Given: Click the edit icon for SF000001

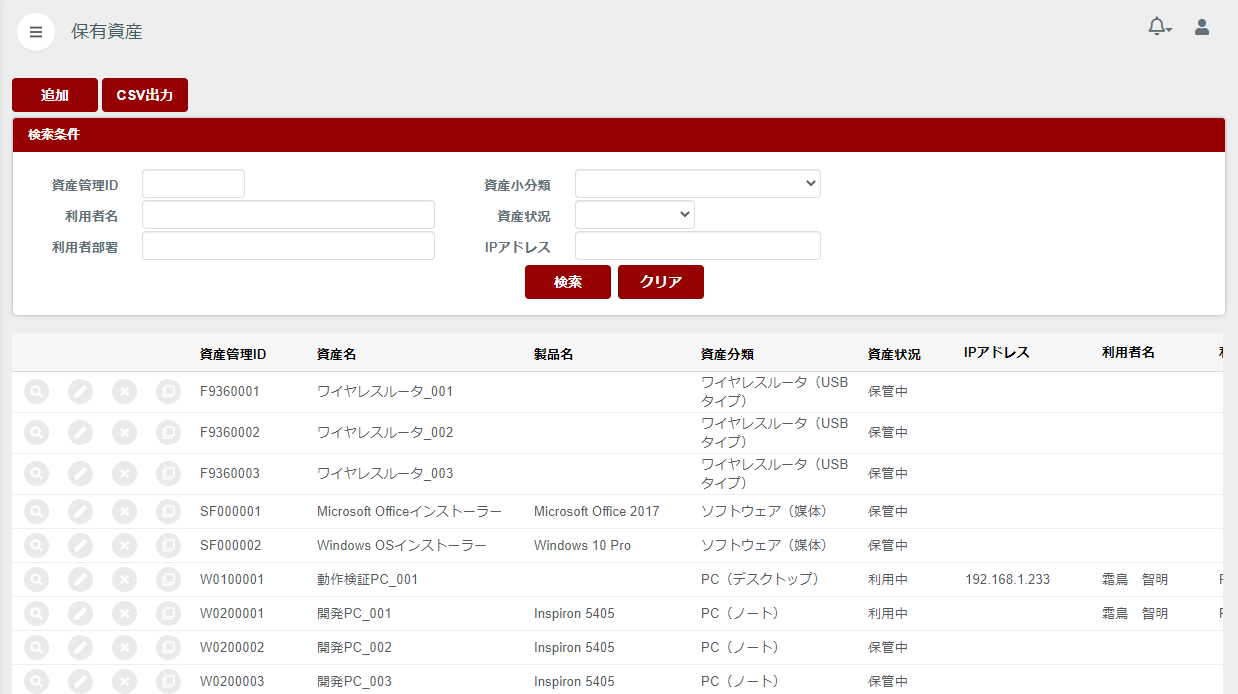Looking at the screenshot, I should tap(80, 511).
